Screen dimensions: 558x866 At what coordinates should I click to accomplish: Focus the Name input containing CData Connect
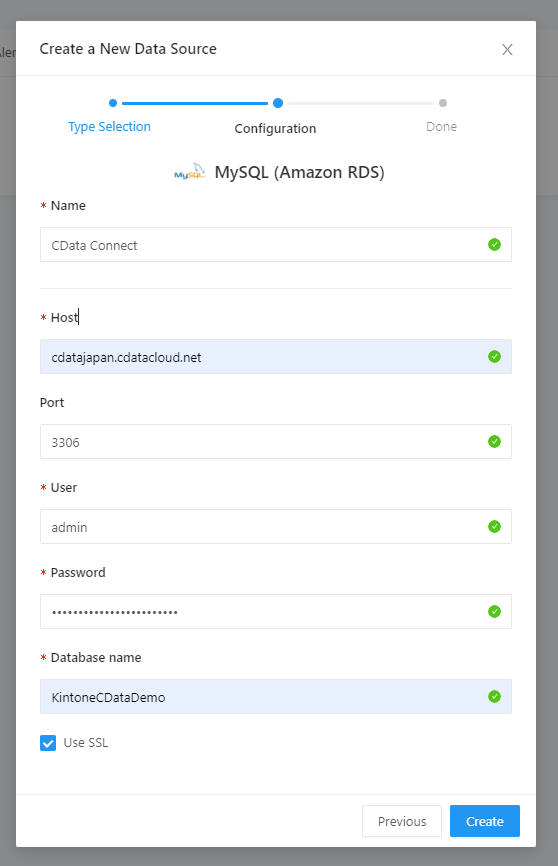pyautogui.click(x=276, y=245)
